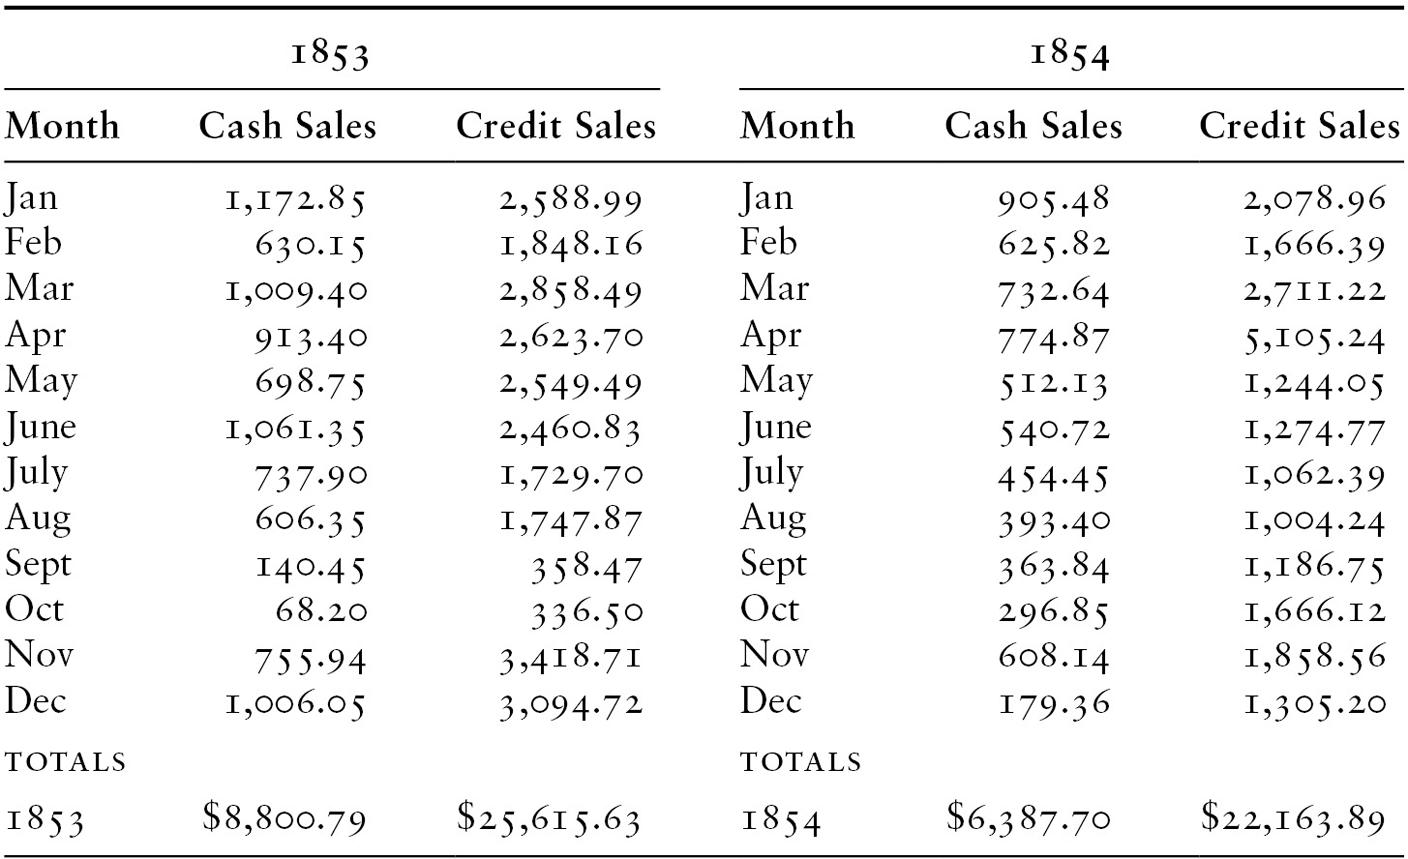
Task: Select the 1853 October cash sales 68.20
Action: (x=320, y=612)
